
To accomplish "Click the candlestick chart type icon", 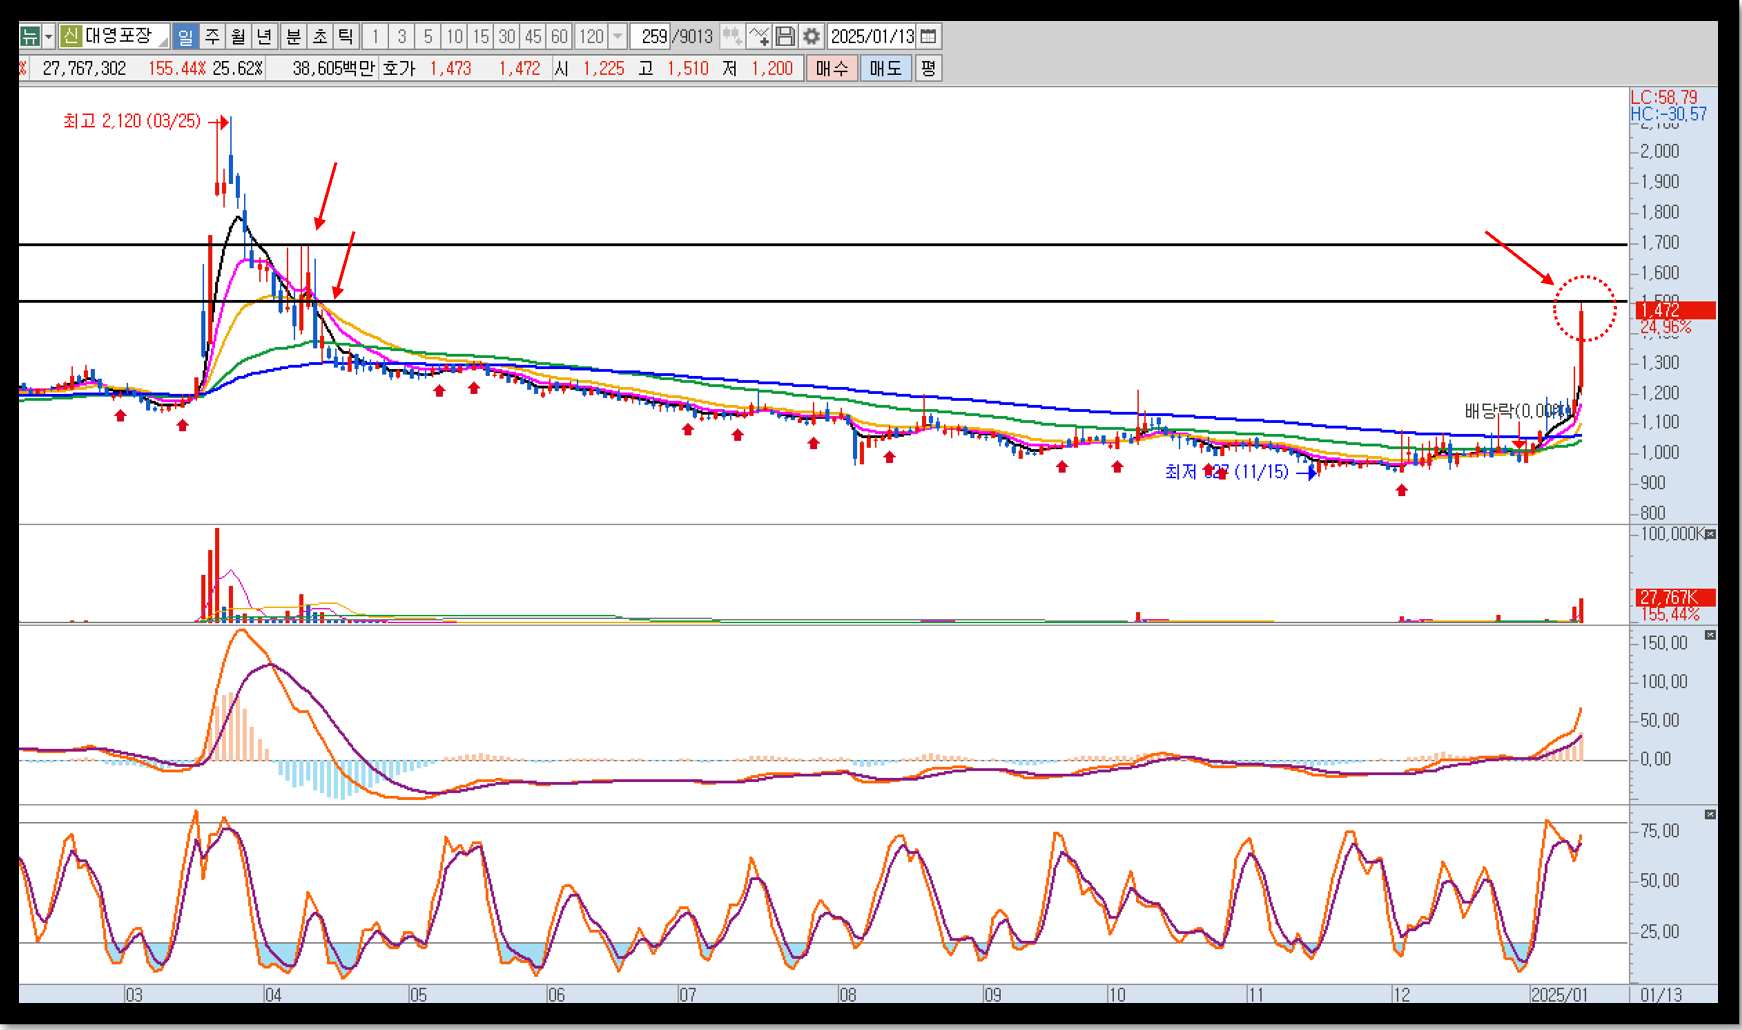I will tap(732, 37).
